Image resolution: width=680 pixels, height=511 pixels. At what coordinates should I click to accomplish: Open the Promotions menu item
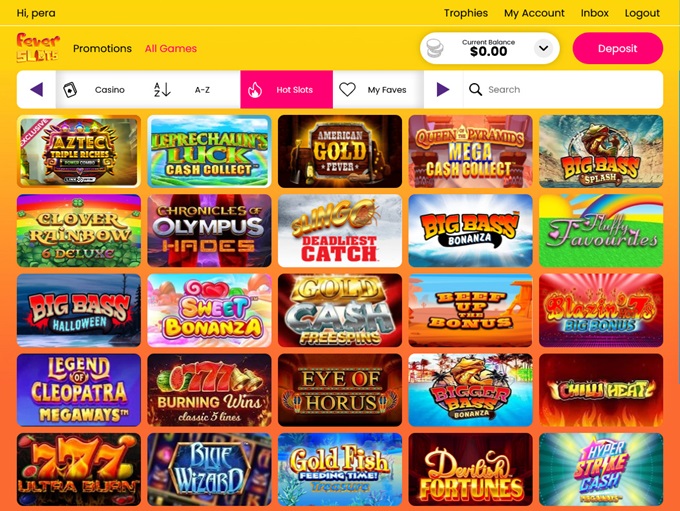[102, 49]
